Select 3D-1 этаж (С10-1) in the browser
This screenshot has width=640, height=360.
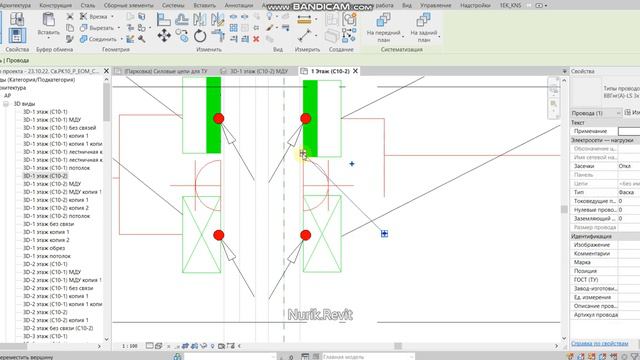[x=45, y=112]
